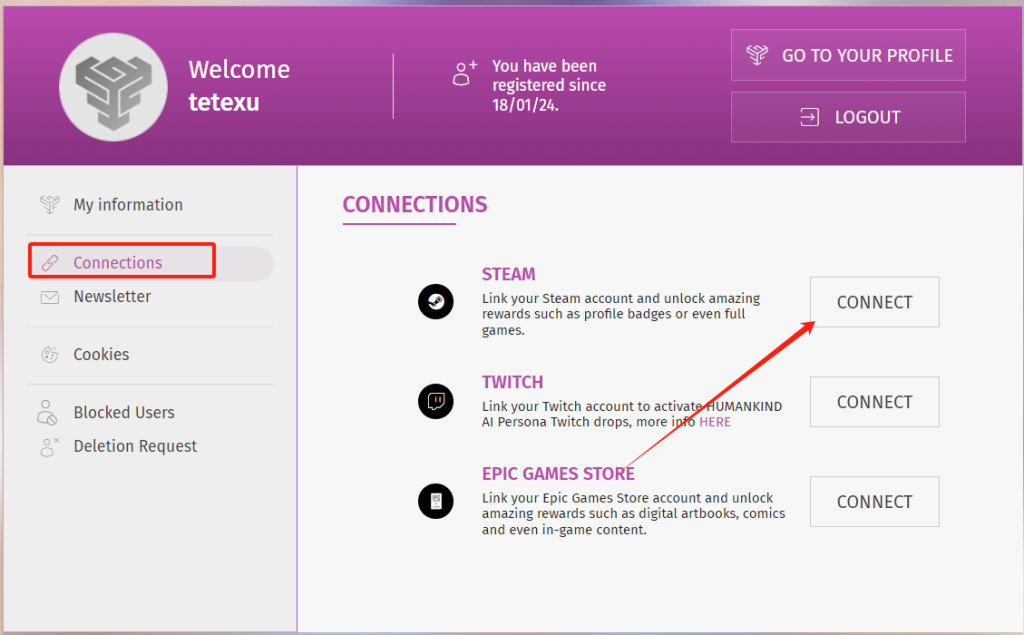Click the CONNECTIONS page title
The image size is (1024, 635).
pos(415,204)
